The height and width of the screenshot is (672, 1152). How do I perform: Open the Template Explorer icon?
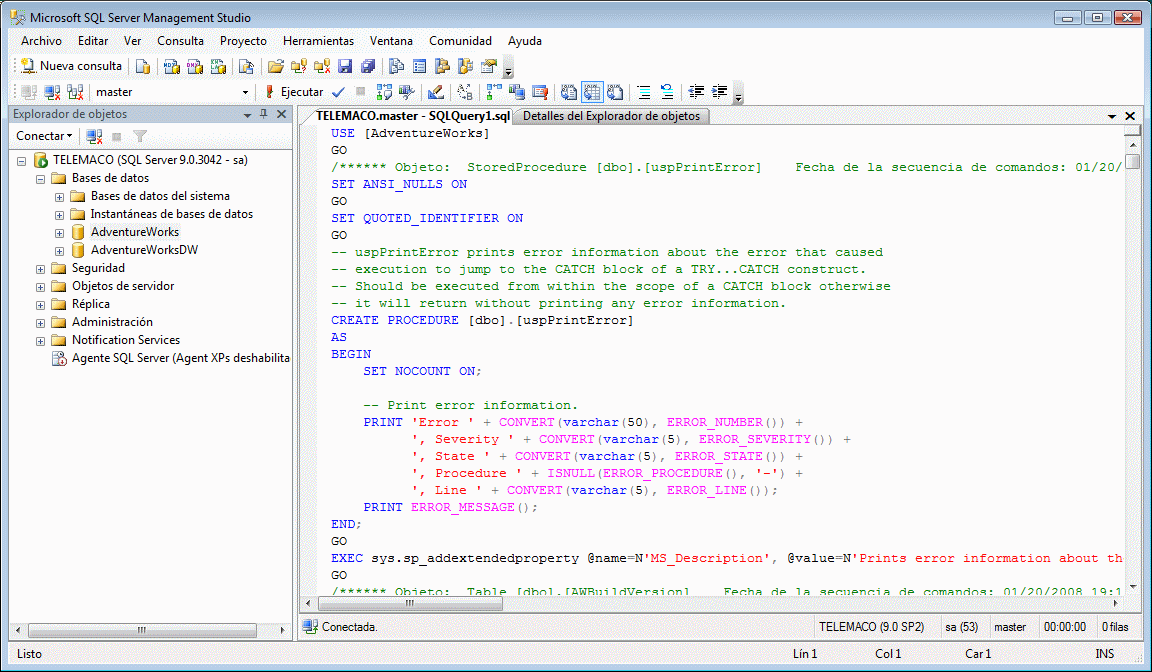click(466, 67)
